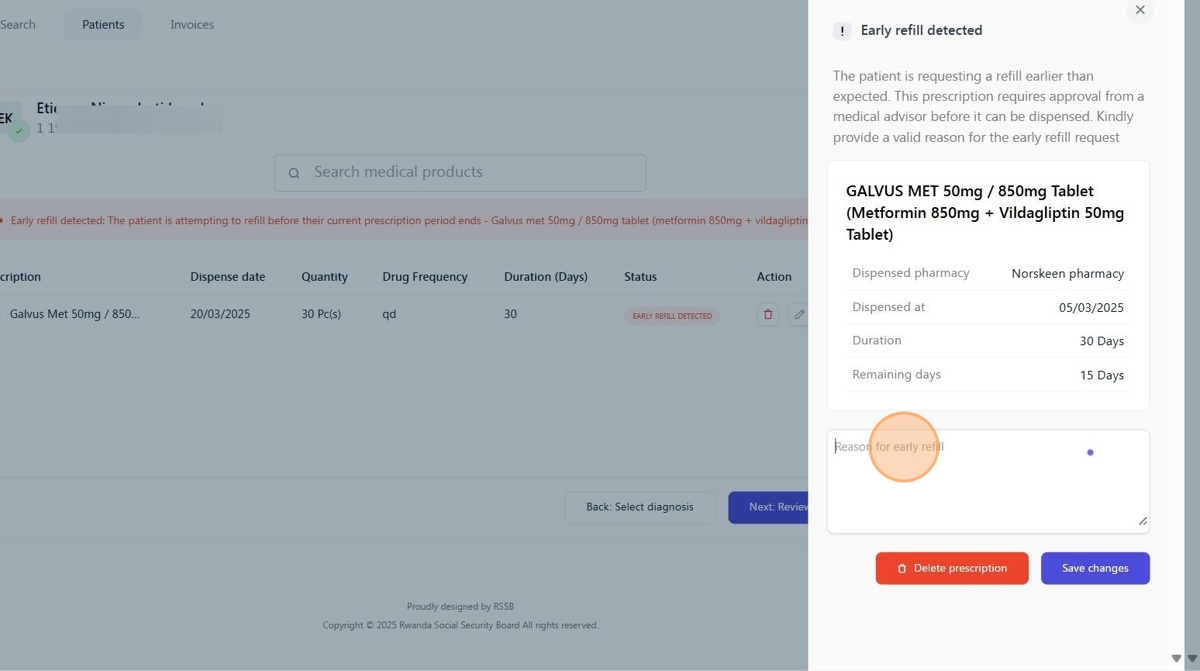
Task: Click the Remaining days label
Action: (x=896, y=375)
